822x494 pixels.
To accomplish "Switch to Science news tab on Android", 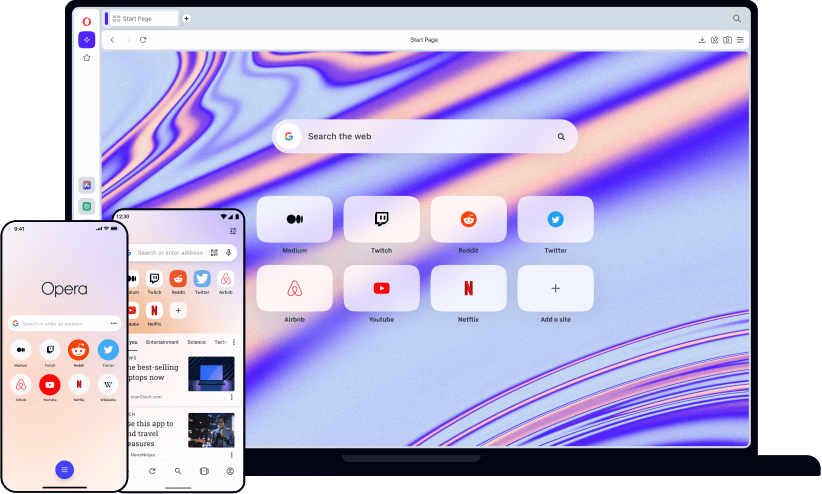I will tap(197, 342).
